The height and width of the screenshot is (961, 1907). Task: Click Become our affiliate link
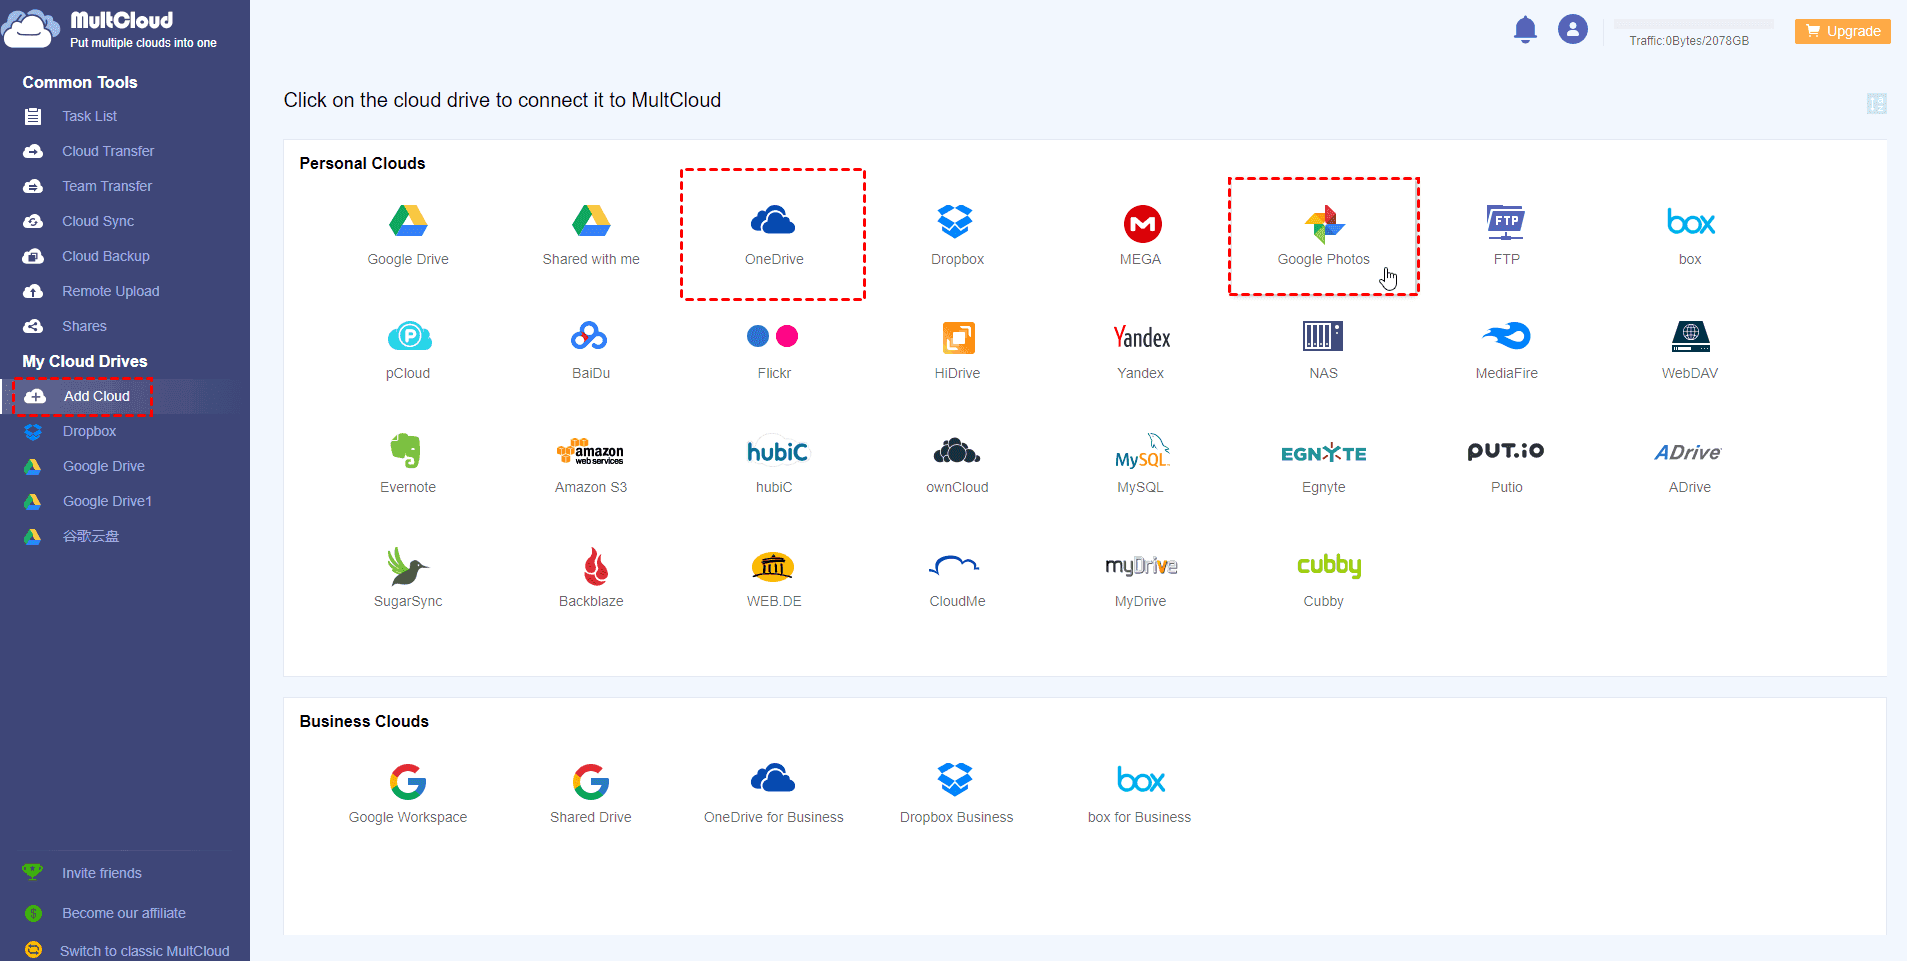click(x=123, y=913)
